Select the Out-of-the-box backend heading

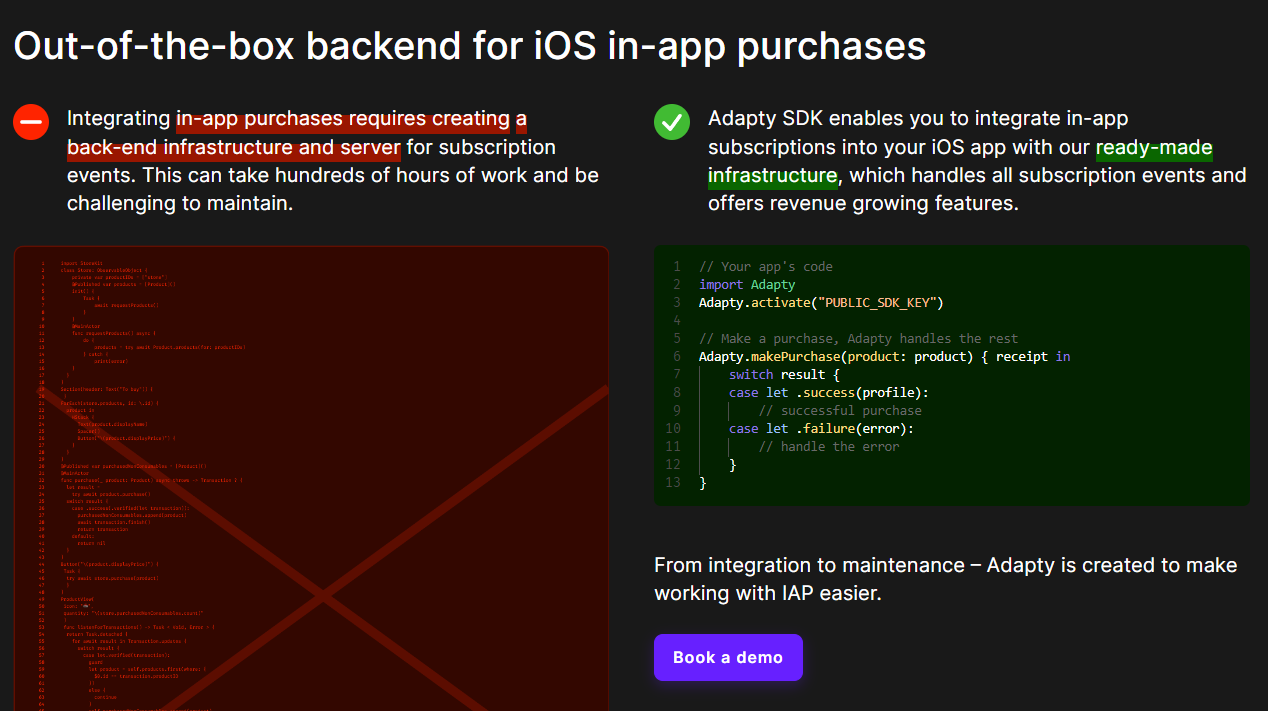pyautogui.click(x=468, y=46)
